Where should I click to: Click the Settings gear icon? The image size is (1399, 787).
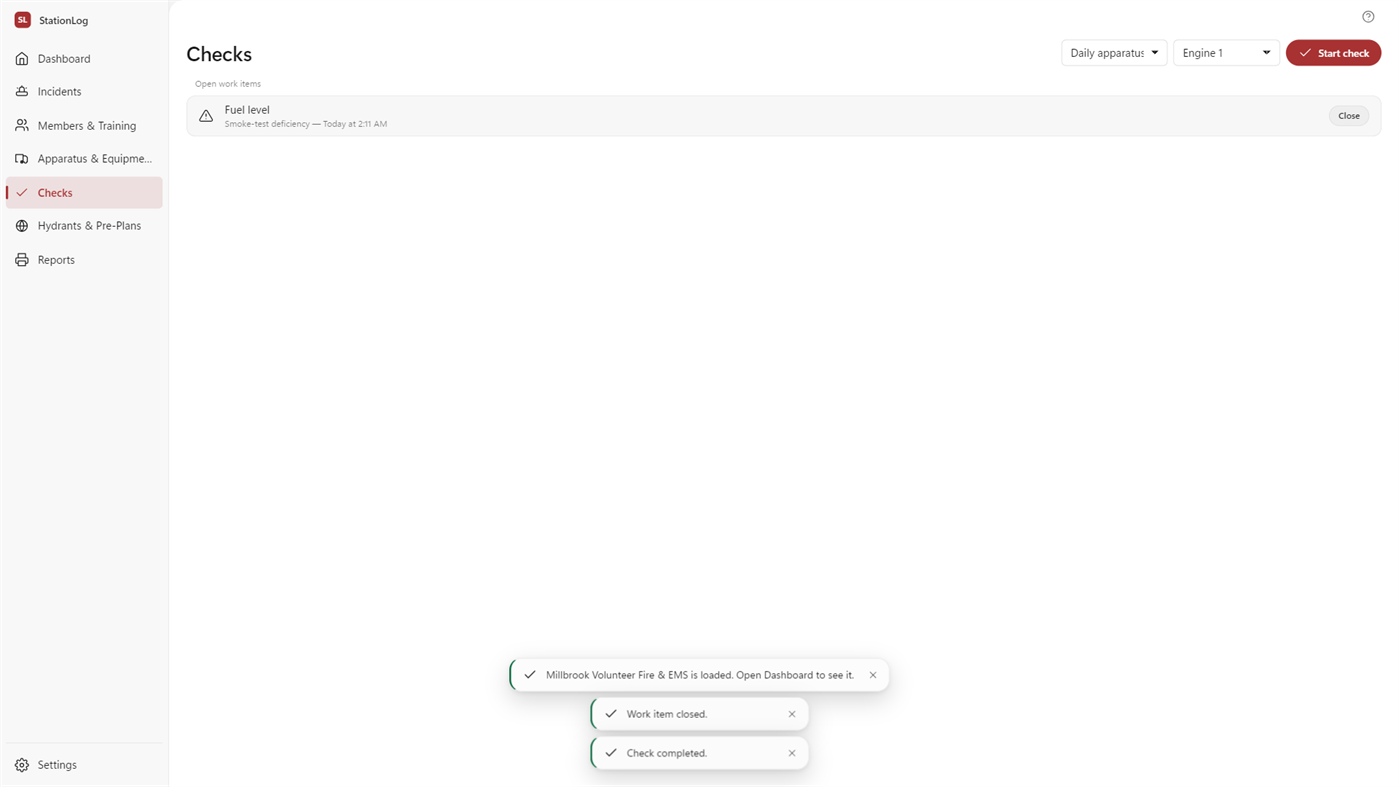click(22, 765)
